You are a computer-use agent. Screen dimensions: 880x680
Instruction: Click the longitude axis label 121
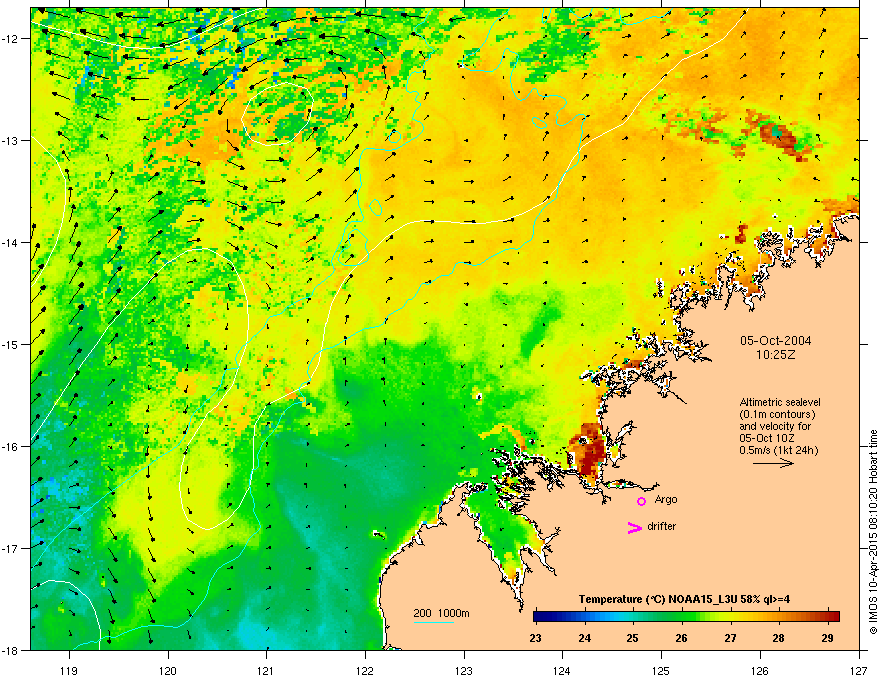[x=266, y=670]
